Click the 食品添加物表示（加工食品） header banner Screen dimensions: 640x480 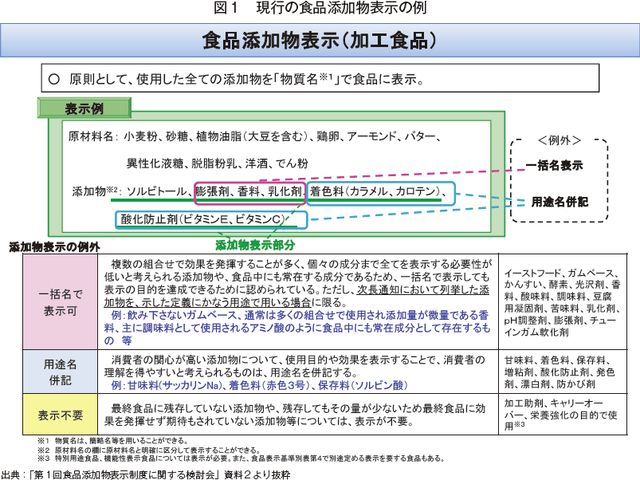319,41
